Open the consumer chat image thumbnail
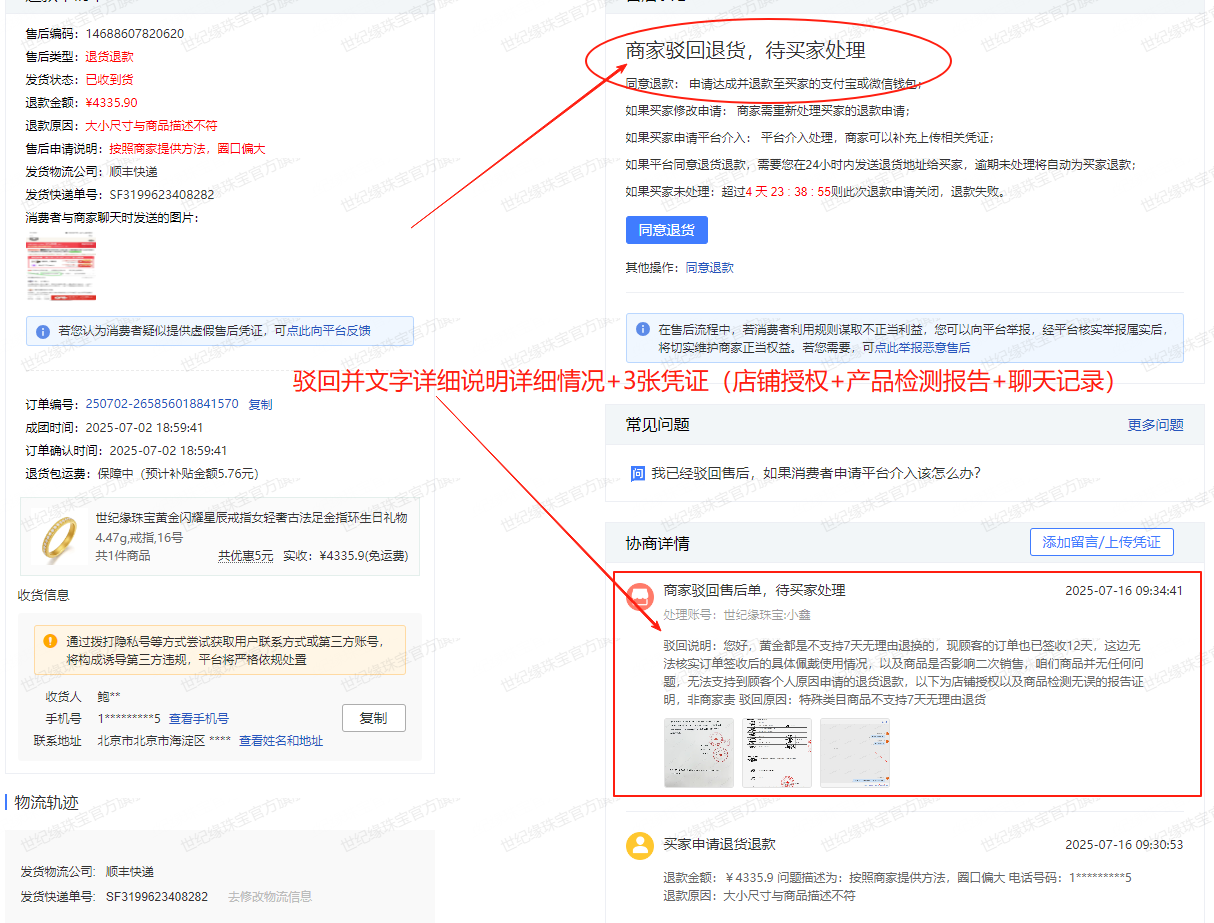 pos(61,265)
